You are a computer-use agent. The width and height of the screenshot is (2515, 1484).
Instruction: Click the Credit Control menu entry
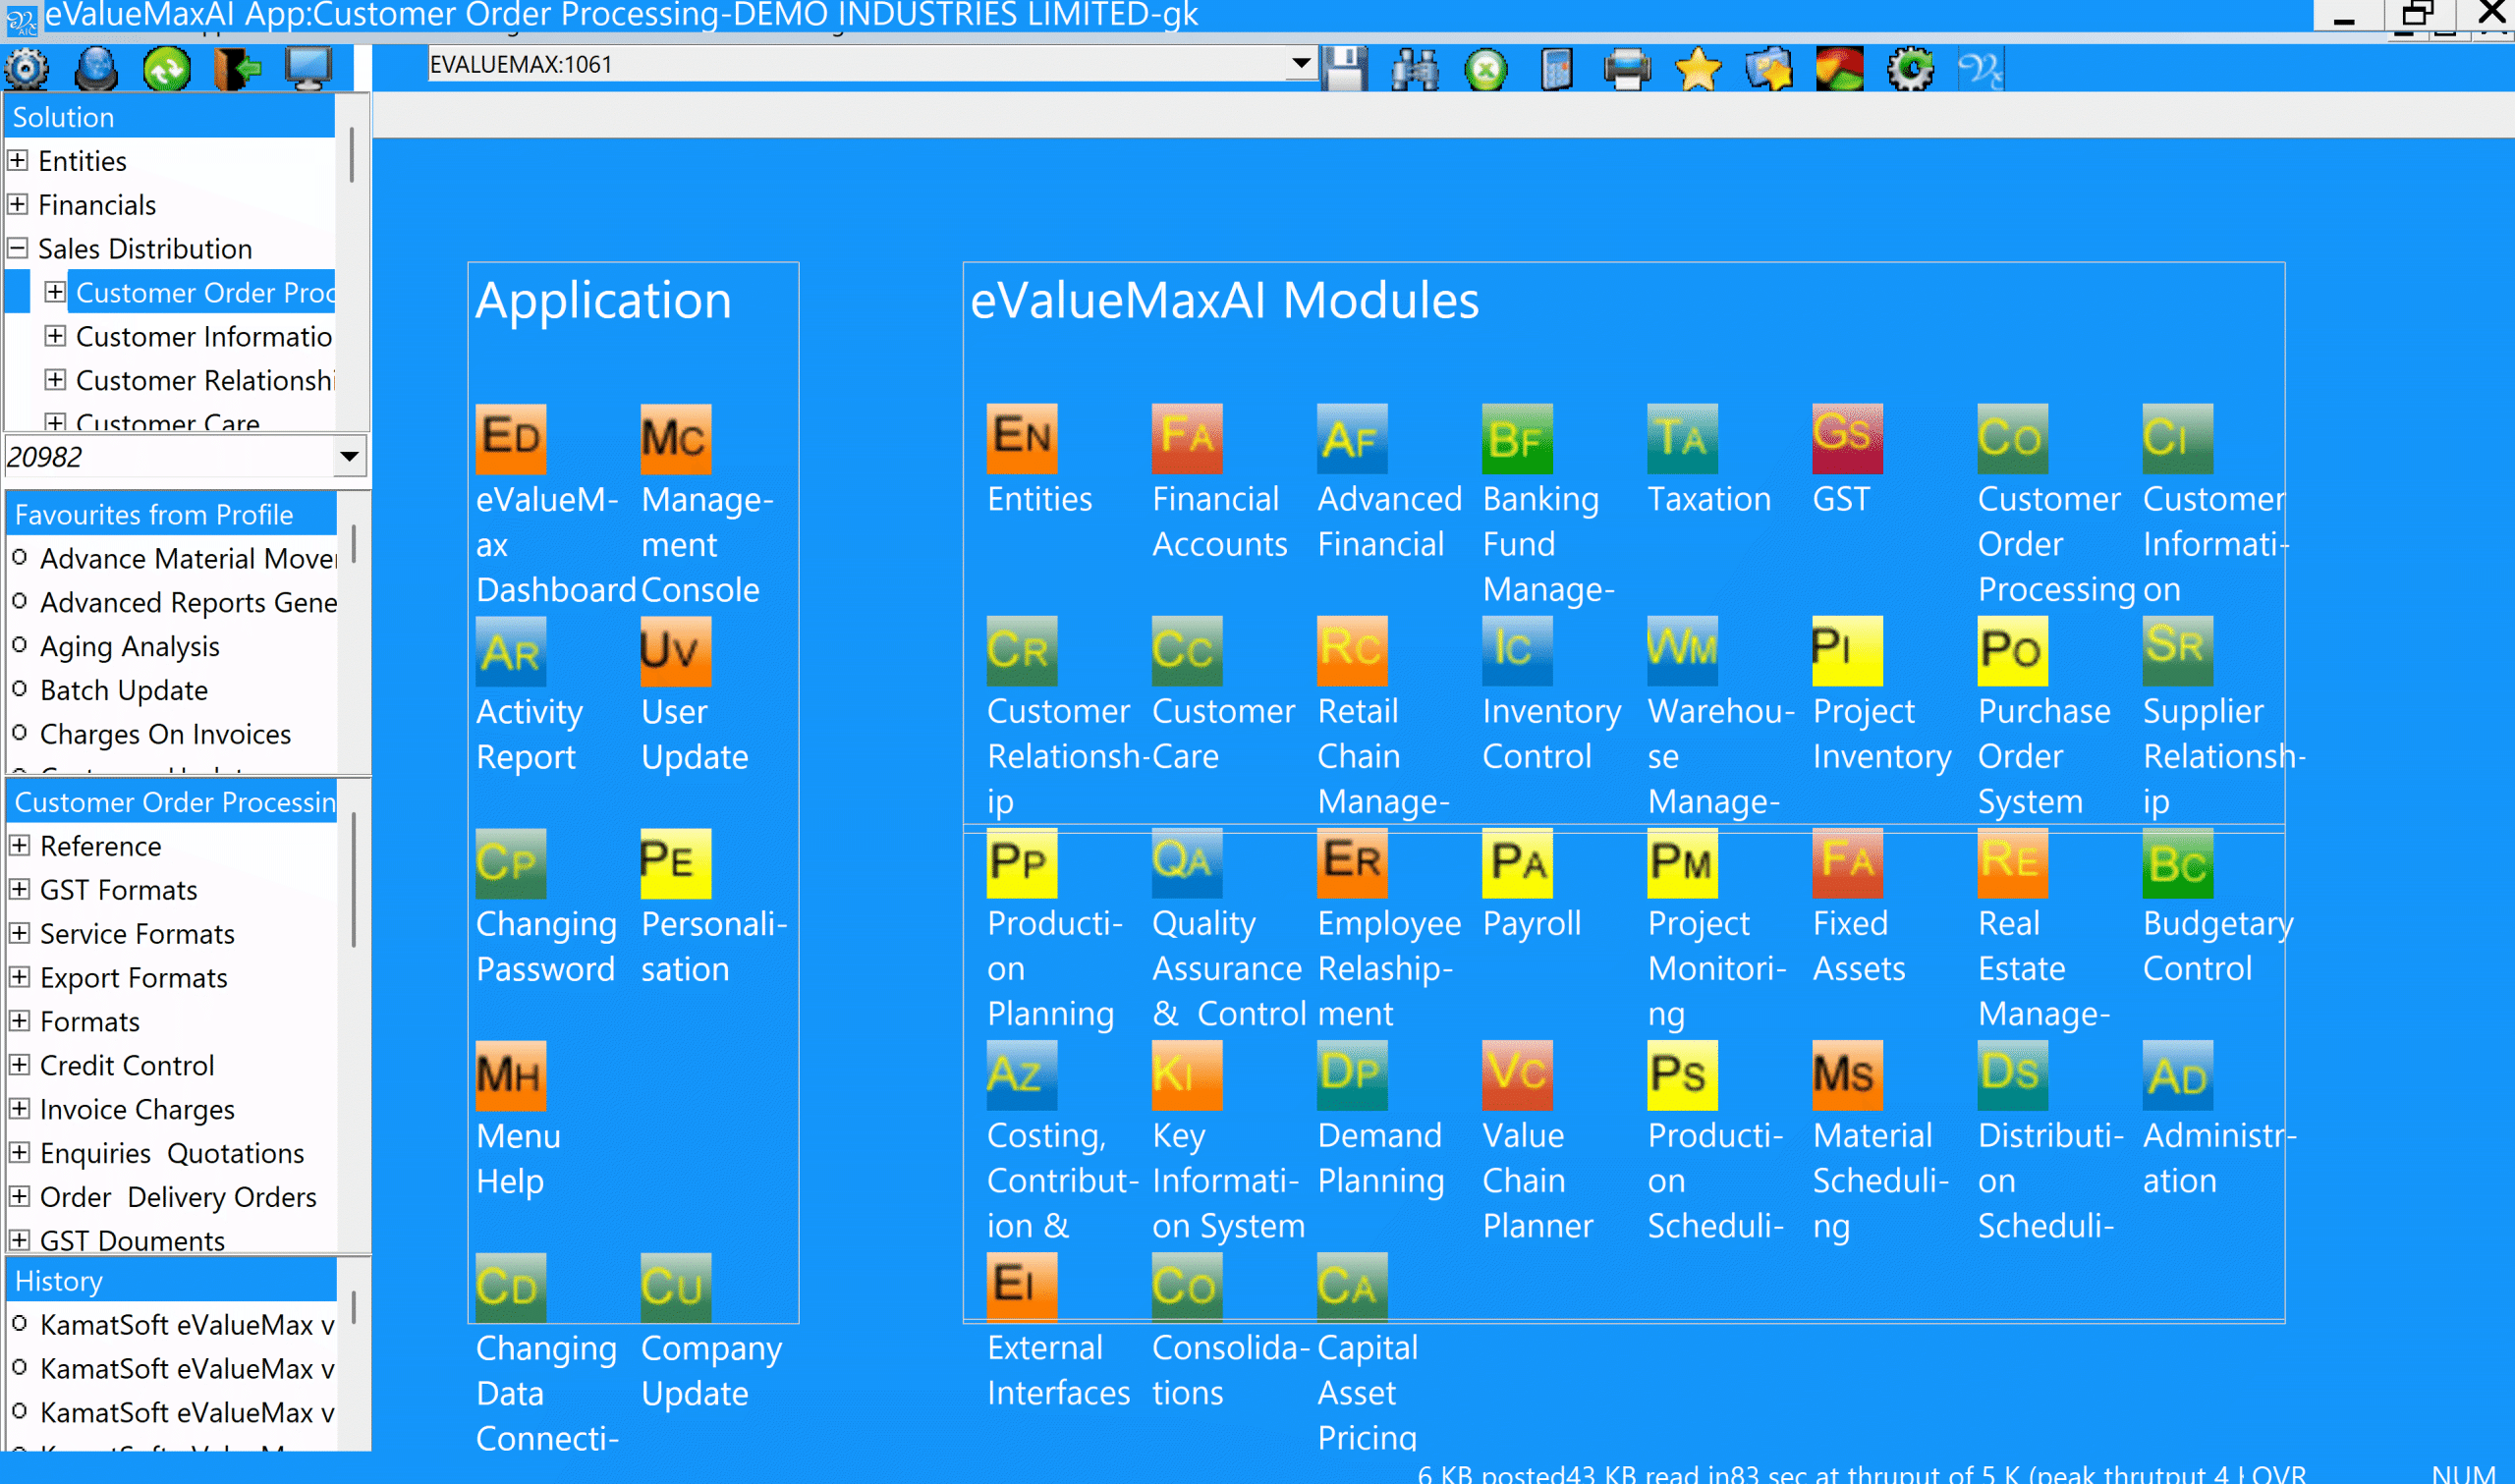click(x=127, y=1065)
